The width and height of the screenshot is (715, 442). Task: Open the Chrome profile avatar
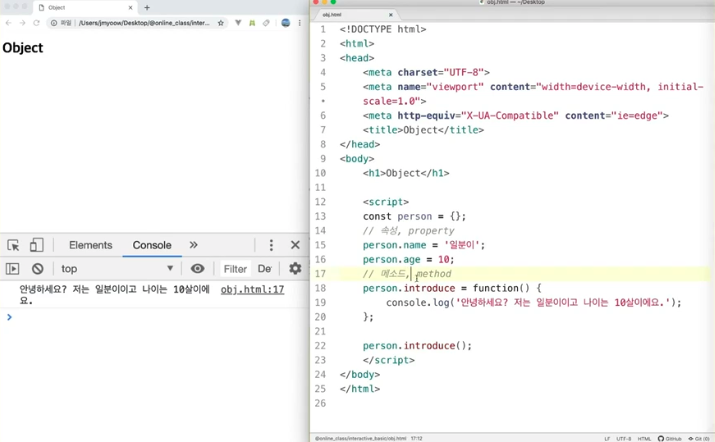(x=285, y=23)
